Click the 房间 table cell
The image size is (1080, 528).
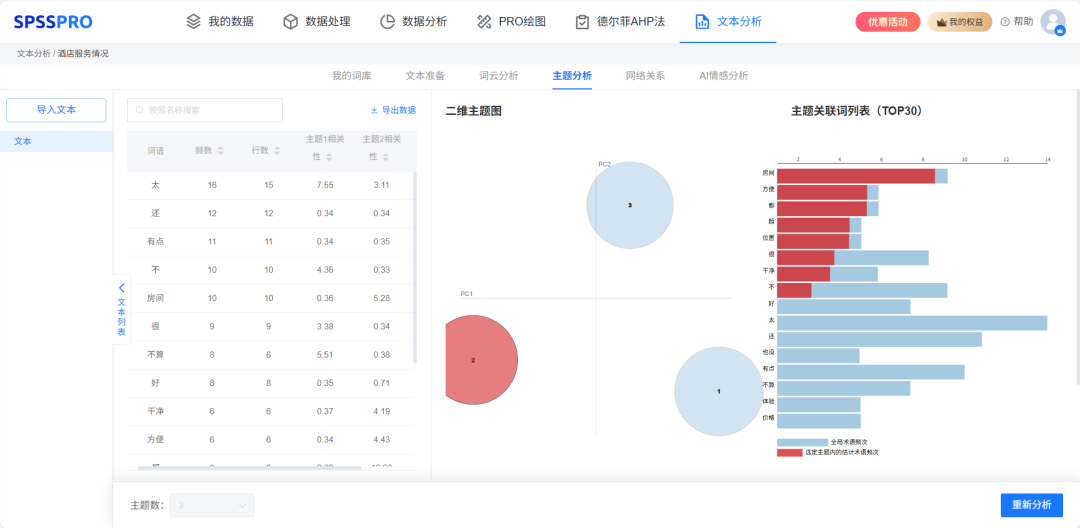pos(156,298)
